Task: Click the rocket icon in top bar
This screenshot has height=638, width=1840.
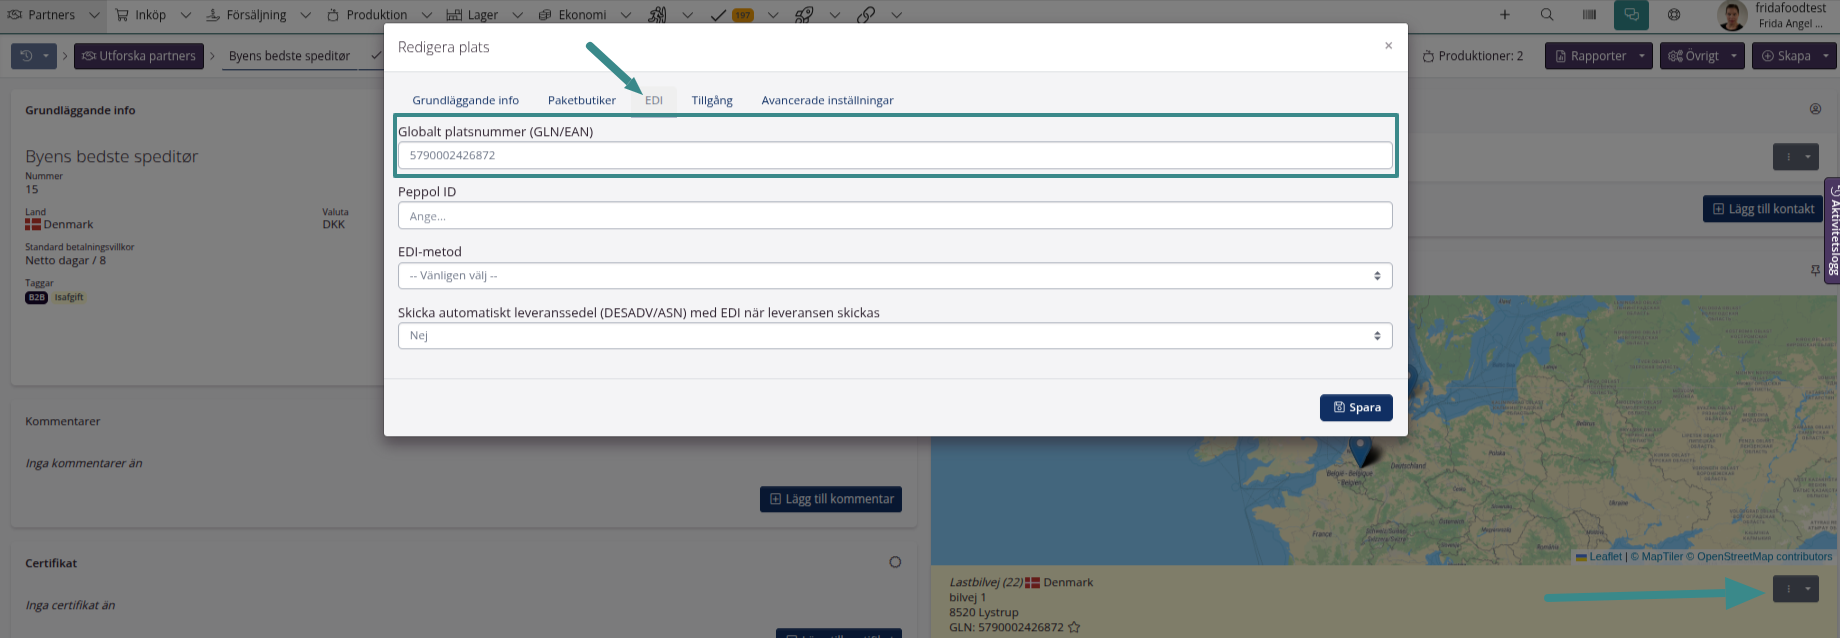Action: tap(804, 15)
